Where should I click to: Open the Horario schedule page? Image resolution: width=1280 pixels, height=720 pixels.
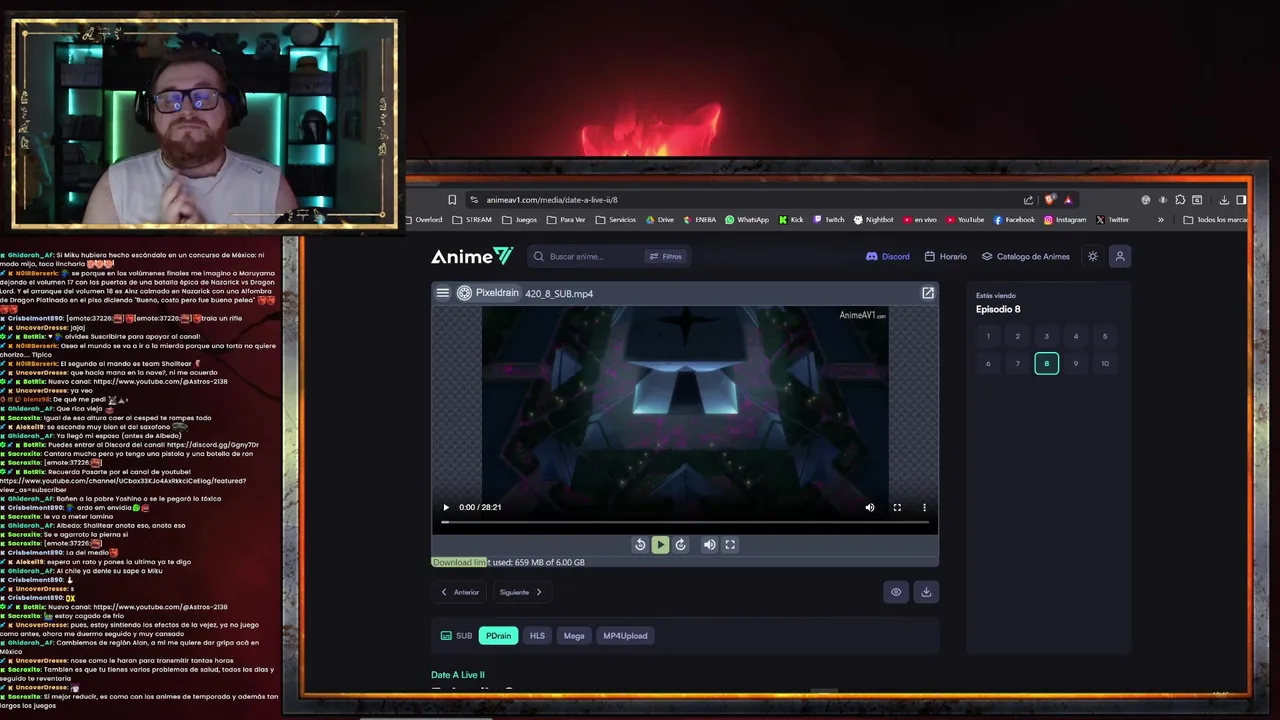946,256
